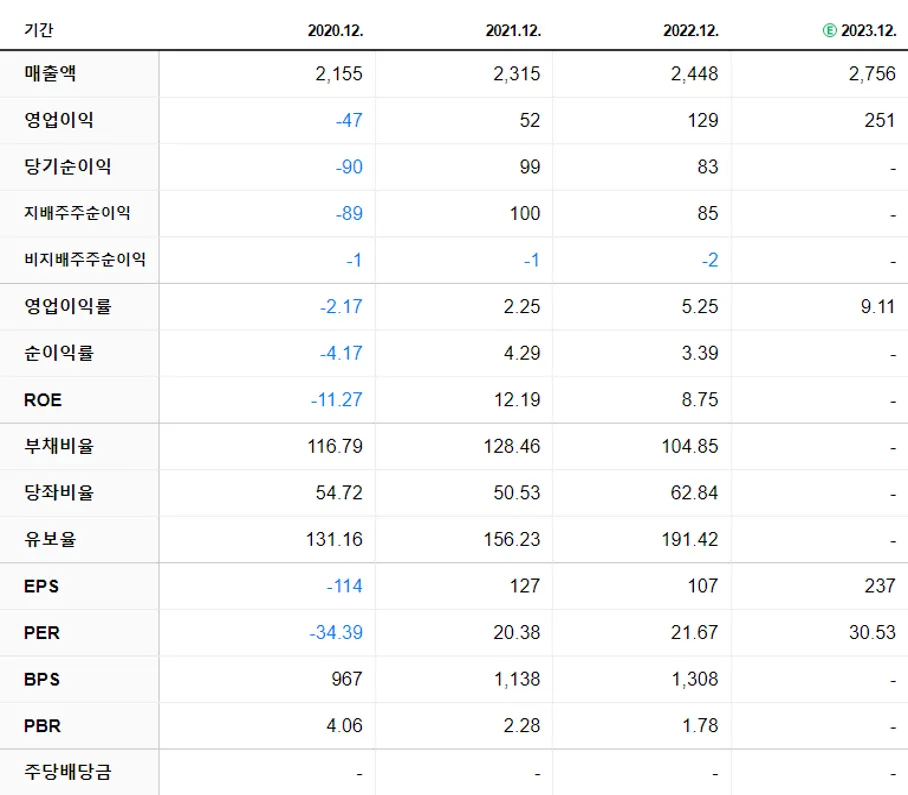Click the PBR row label
Screen dimensions: 908x795
click(x=42, y=726)
